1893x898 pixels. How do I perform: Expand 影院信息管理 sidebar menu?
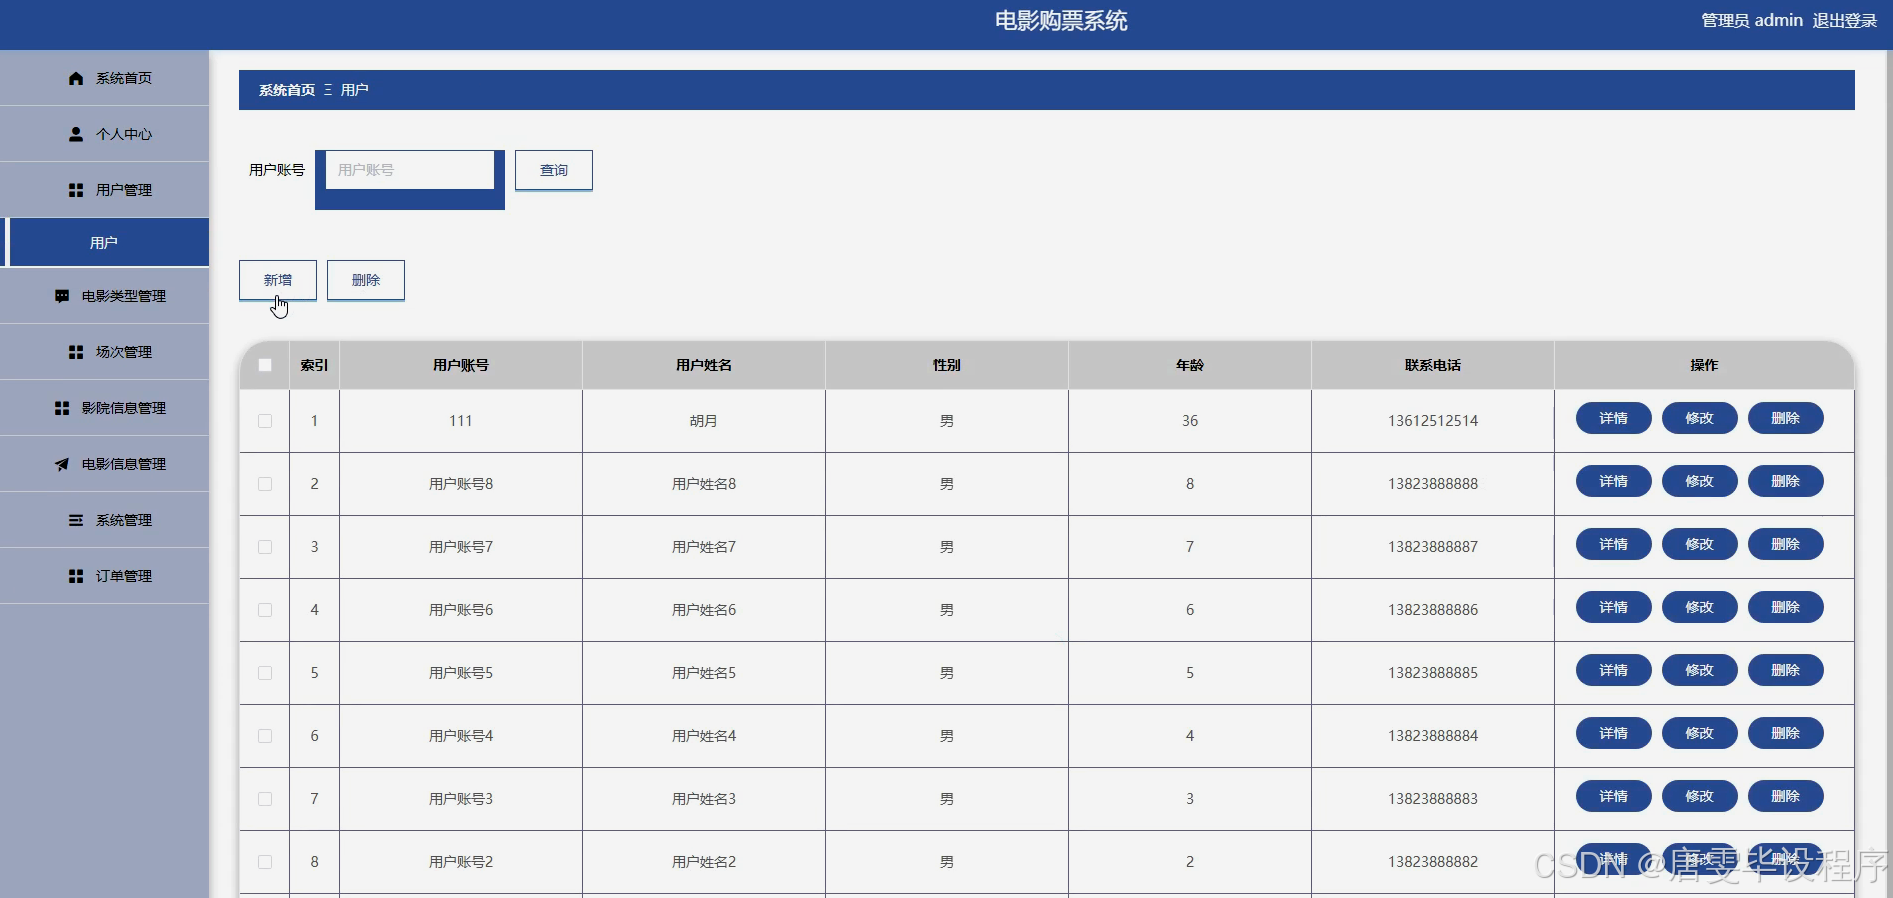click(x=105, y=408)
